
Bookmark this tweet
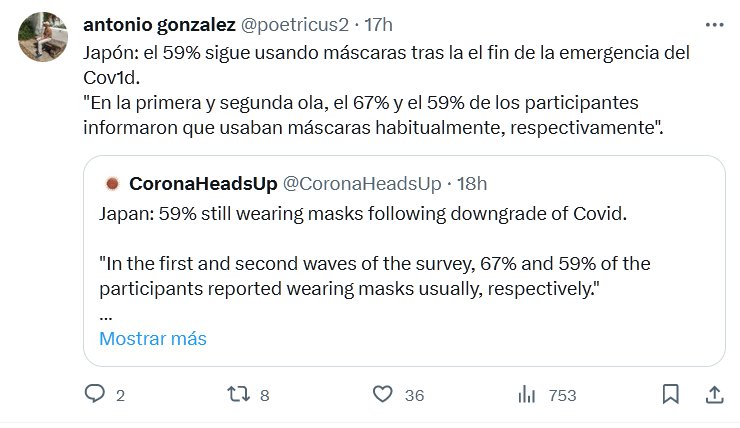coord(672,394)
